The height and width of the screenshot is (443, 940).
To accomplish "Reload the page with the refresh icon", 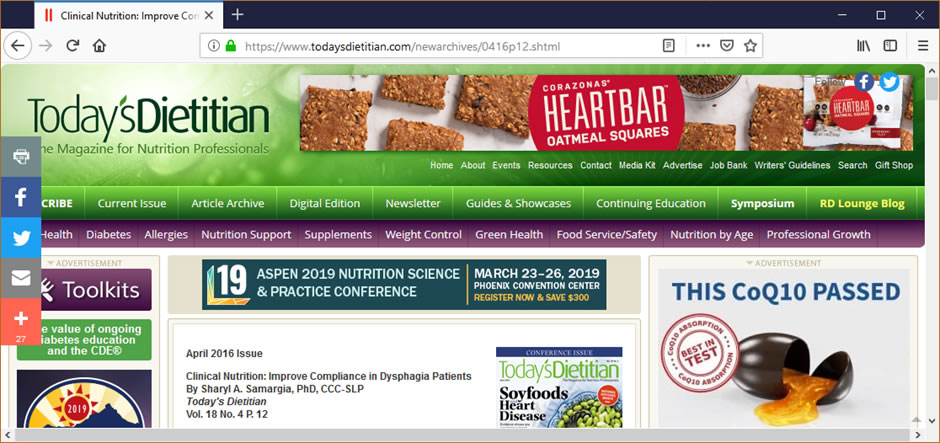I will [x=73, y=46].
